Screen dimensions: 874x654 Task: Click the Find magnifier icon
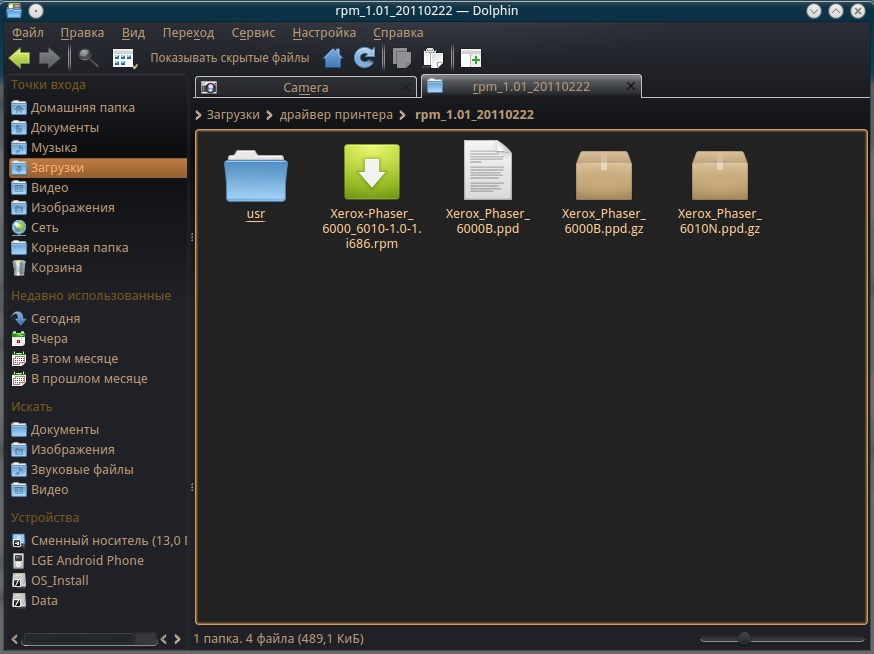click(88, 58)
